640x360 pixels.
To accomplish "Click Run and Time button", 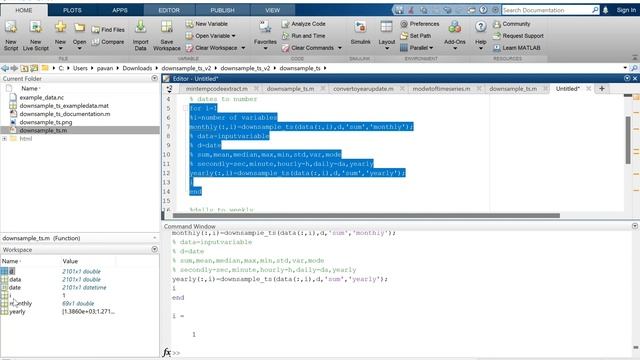I will (x=304, y=36).
